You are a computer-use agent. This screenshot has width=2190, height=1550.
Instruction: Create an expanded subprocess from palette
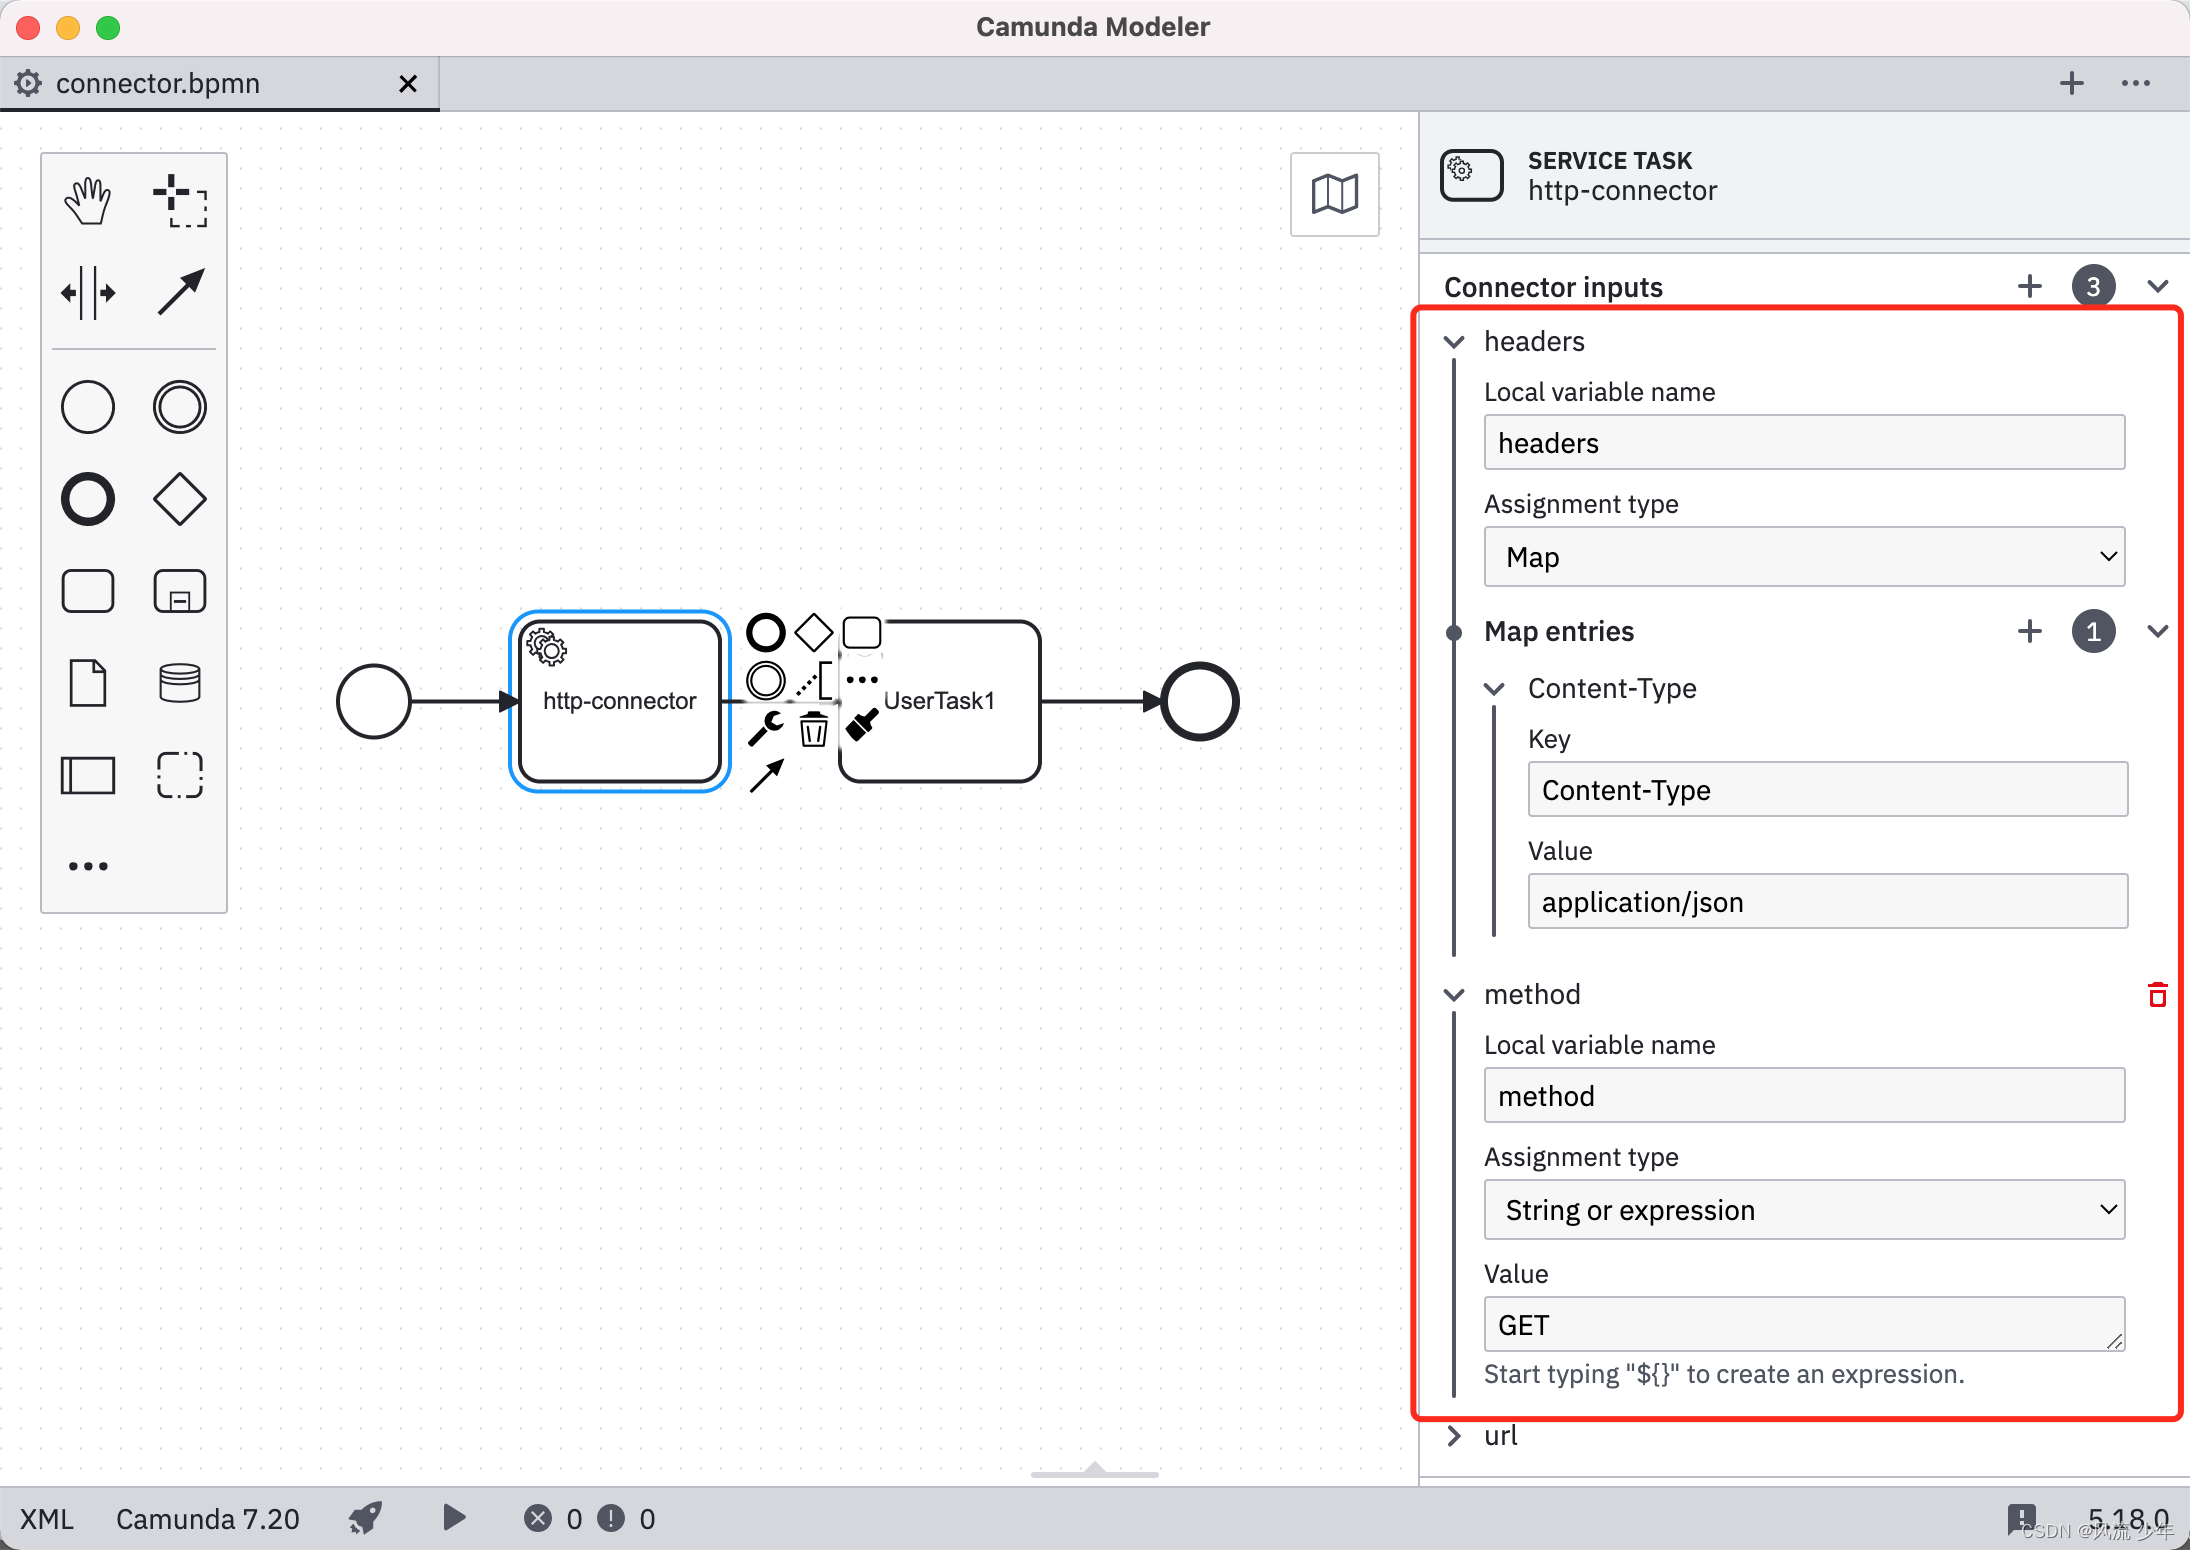pyautogui.click(x=180, y=591)
